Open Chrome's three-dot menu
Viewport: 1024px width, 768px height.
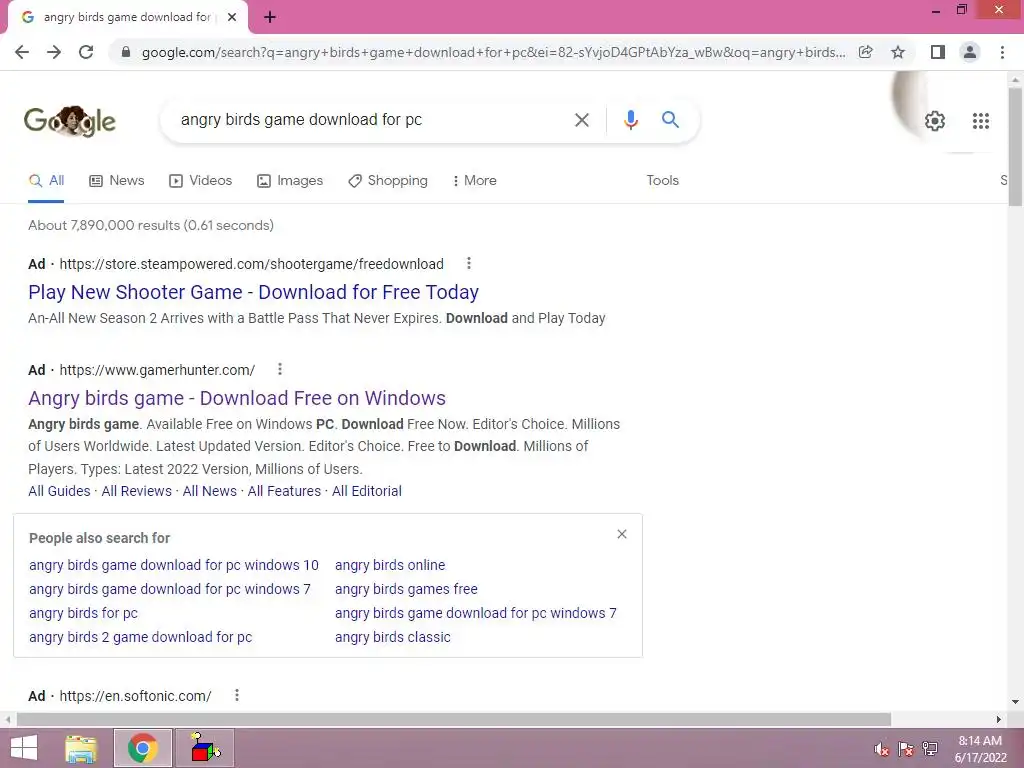point(1002,52)
